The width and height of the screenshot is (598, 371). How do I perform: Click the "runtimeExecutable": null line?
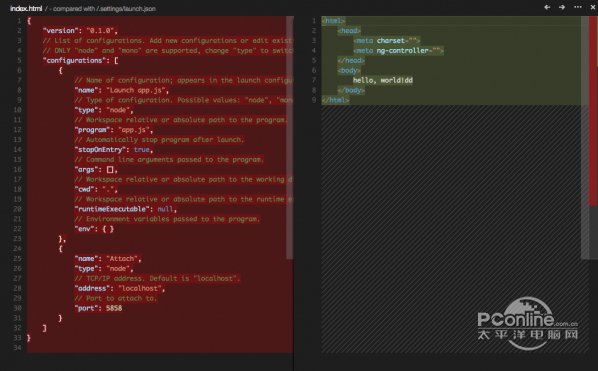pos(126,209)
